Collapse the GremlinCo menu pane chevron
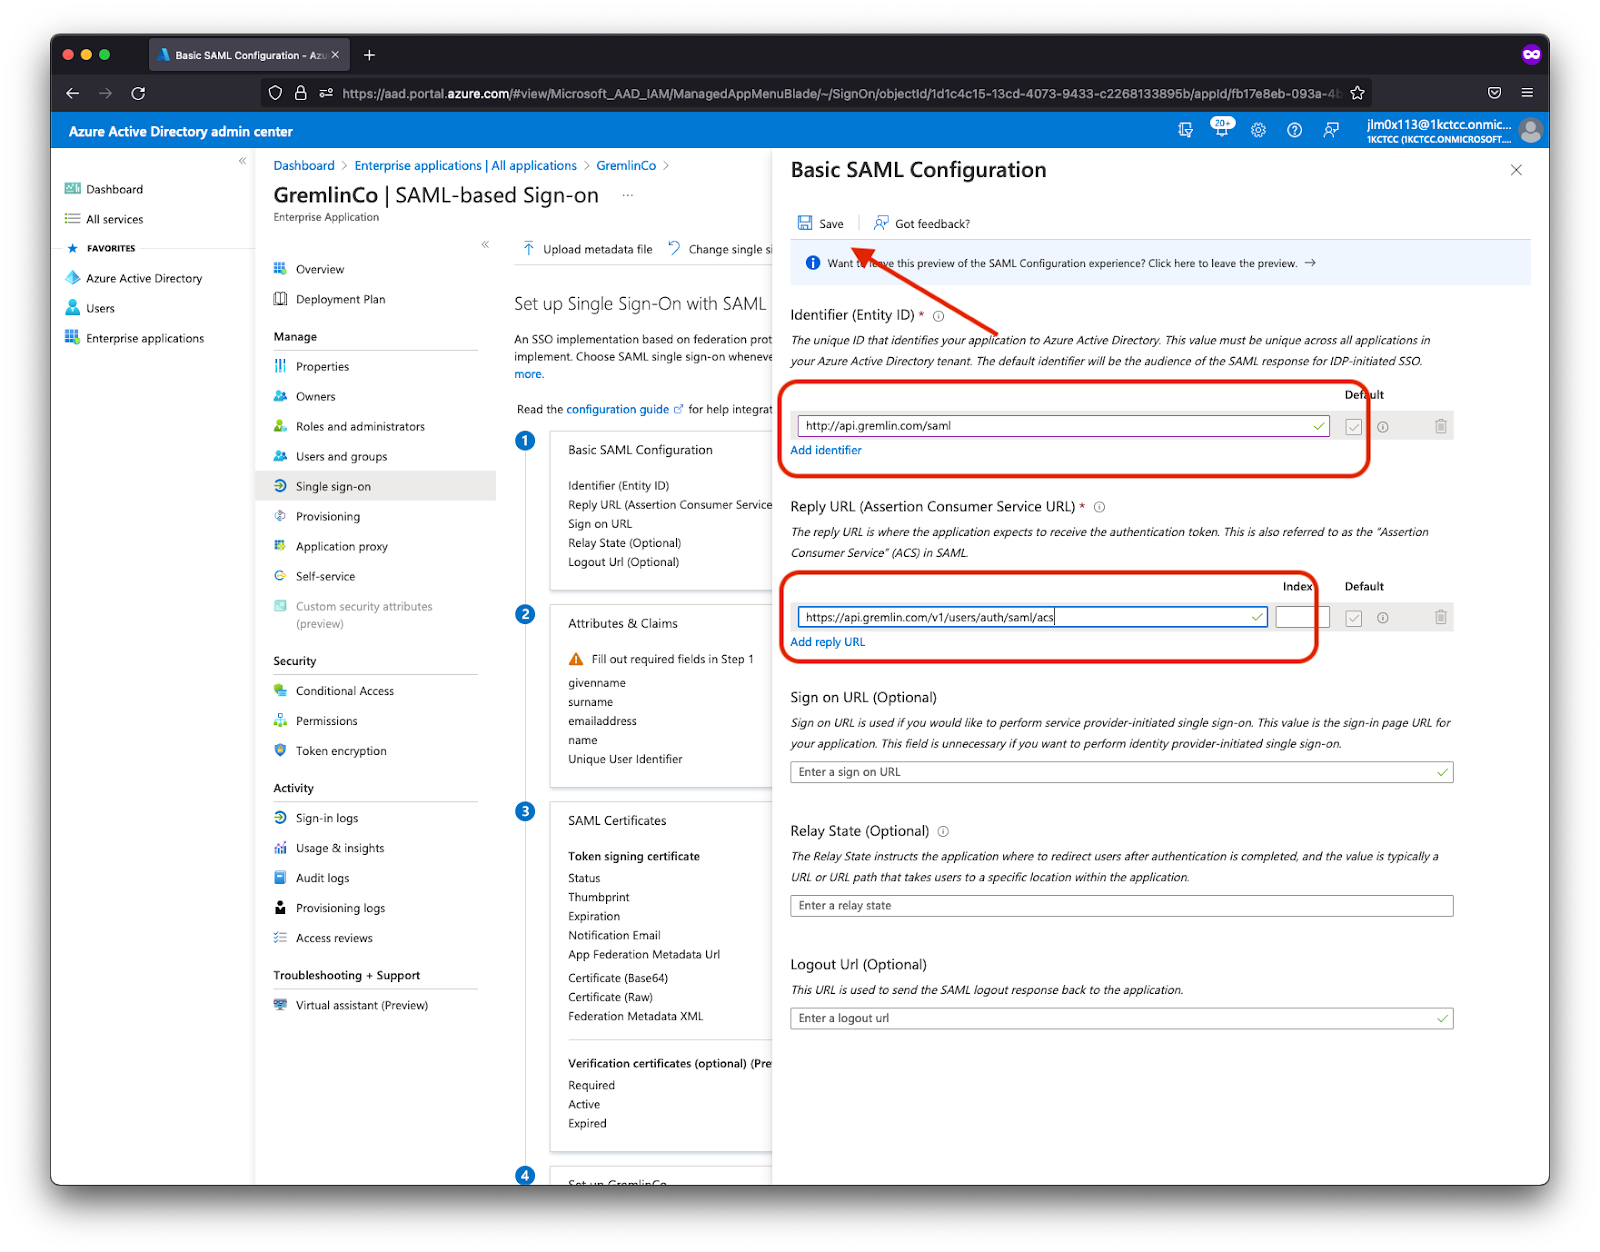Screen dimensions: 1600x1252 coord(485,244)
